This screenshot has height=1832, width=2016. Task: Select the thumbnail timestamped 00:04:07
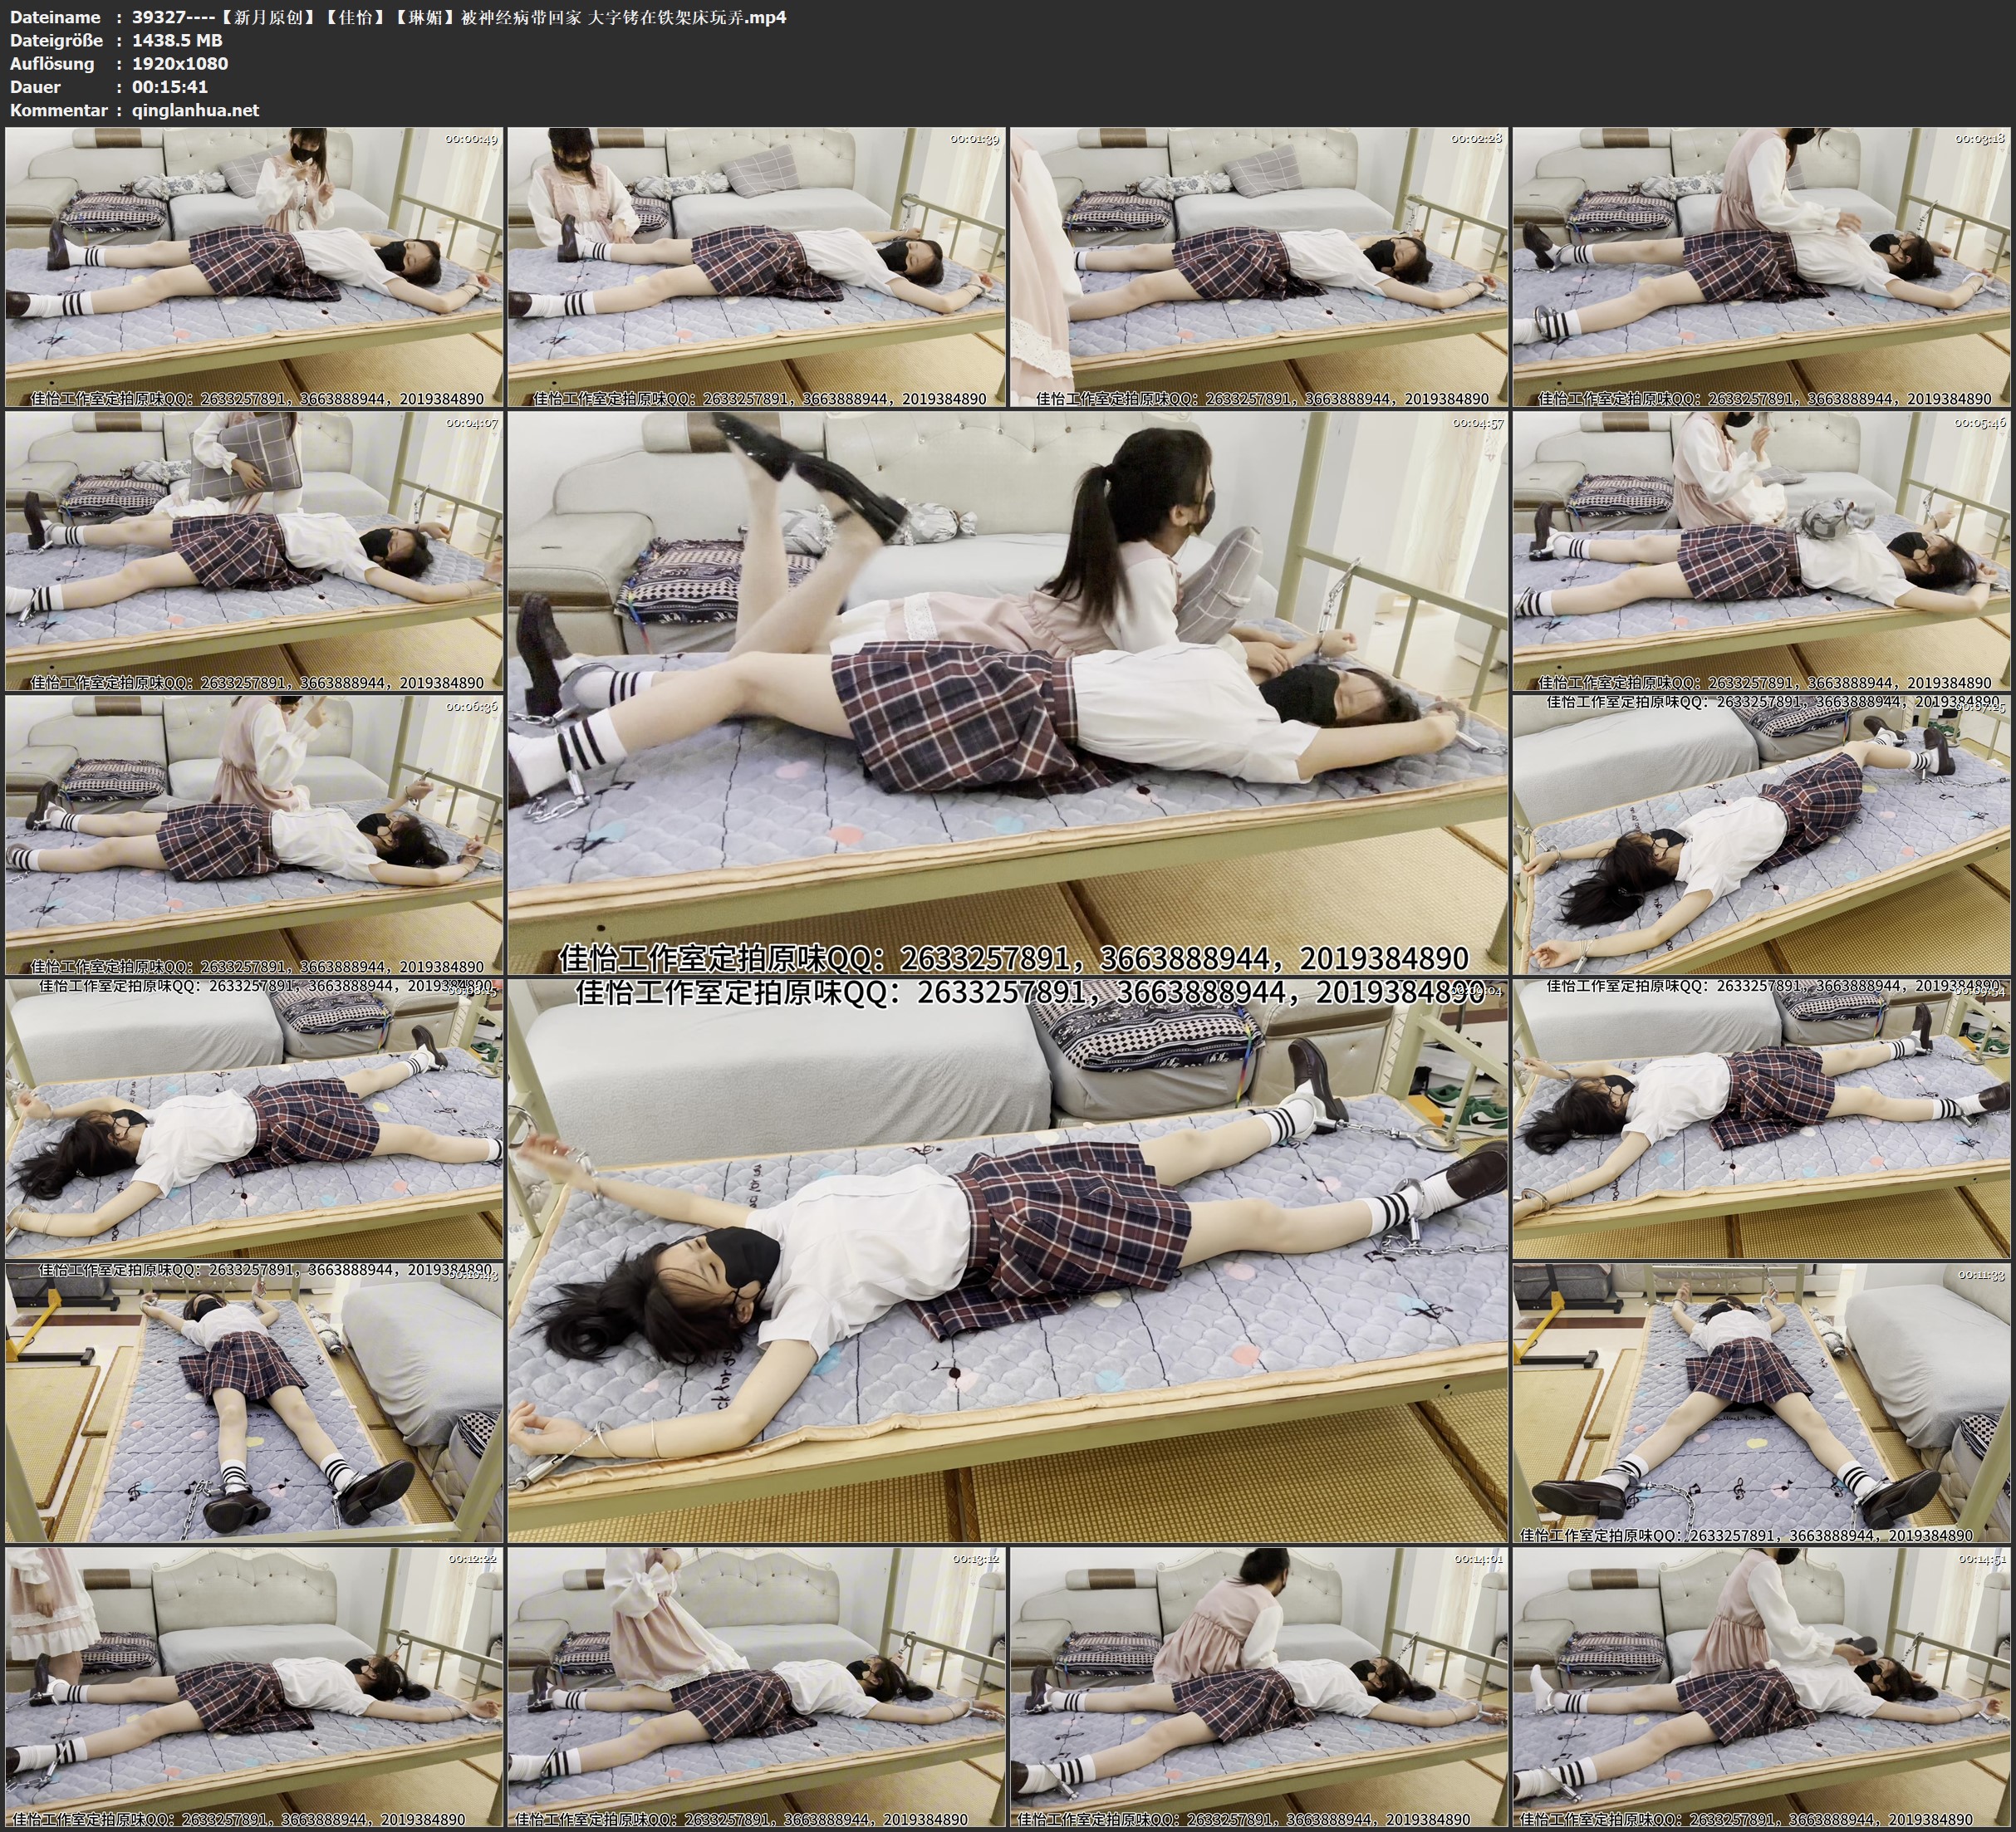point(254,551)
